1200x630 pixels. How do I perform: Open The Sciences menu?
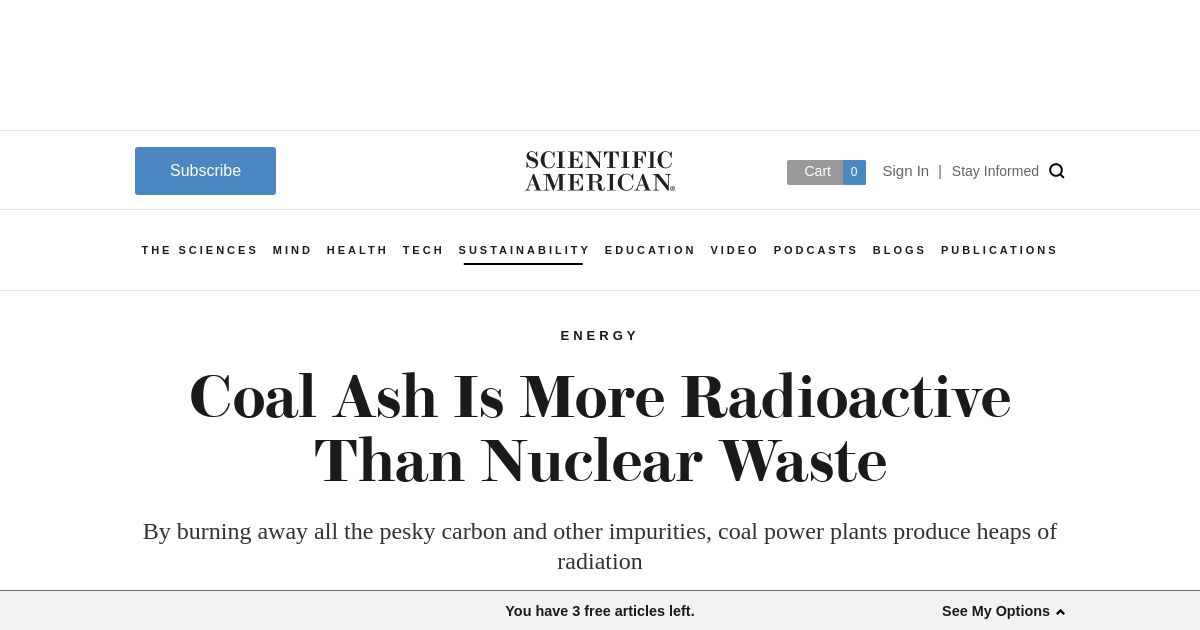(200, 250)
